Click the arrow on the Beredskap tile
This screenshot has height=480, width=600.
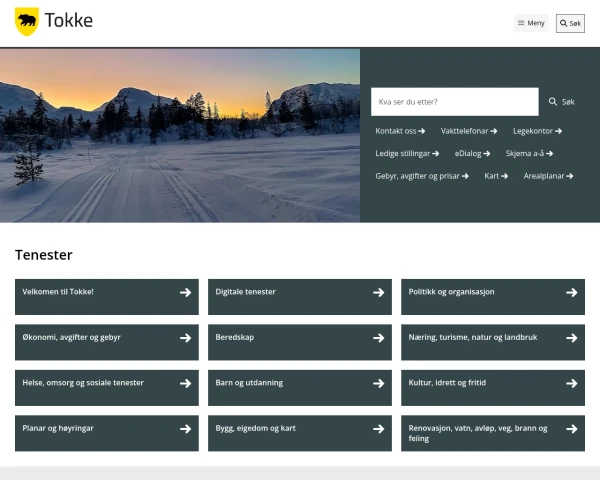click(378, 339)
